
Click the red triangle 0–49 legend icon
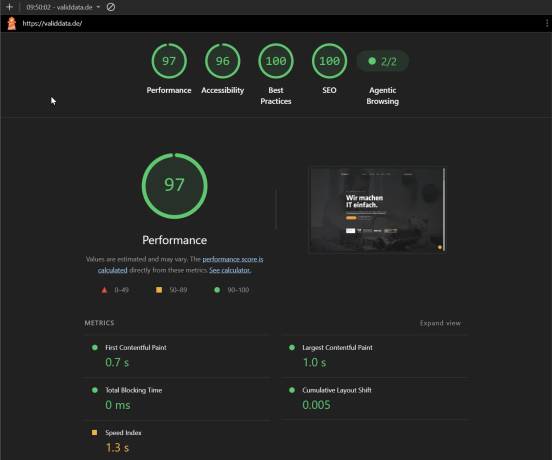tap(104, 290)
